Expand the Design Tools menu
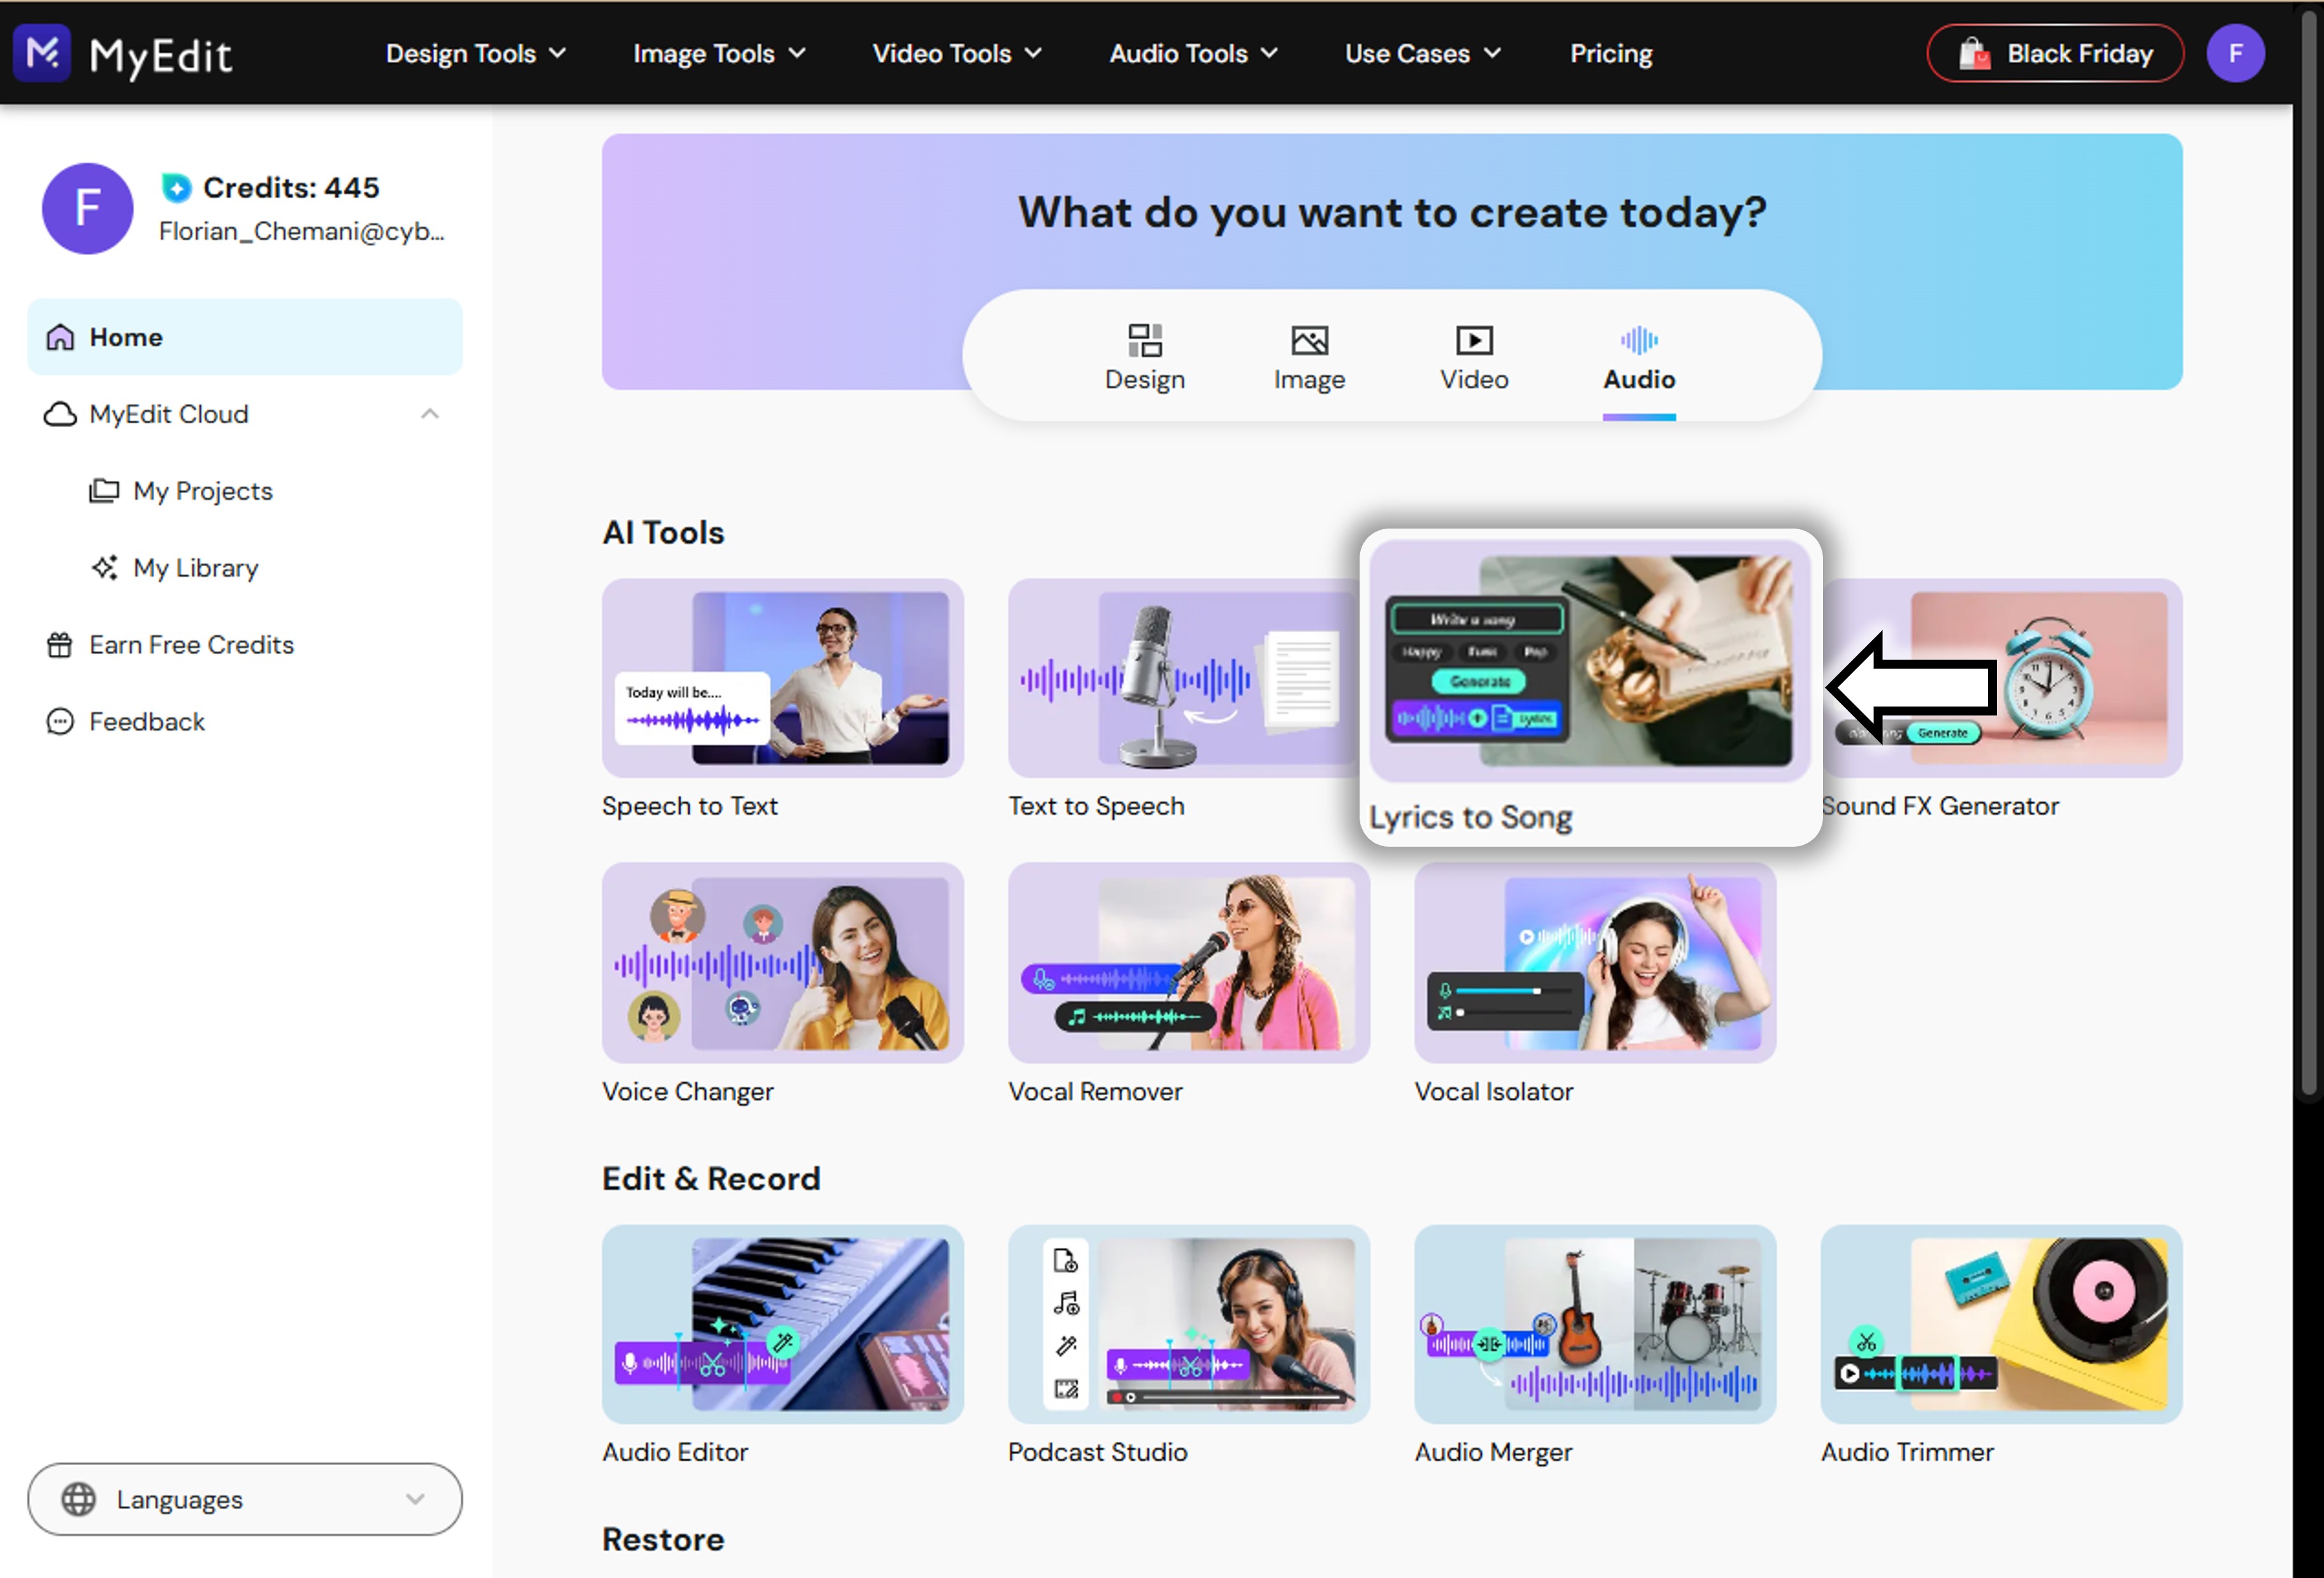The height and width of the screenshot is (1578, 2324). tap(475, 53)
